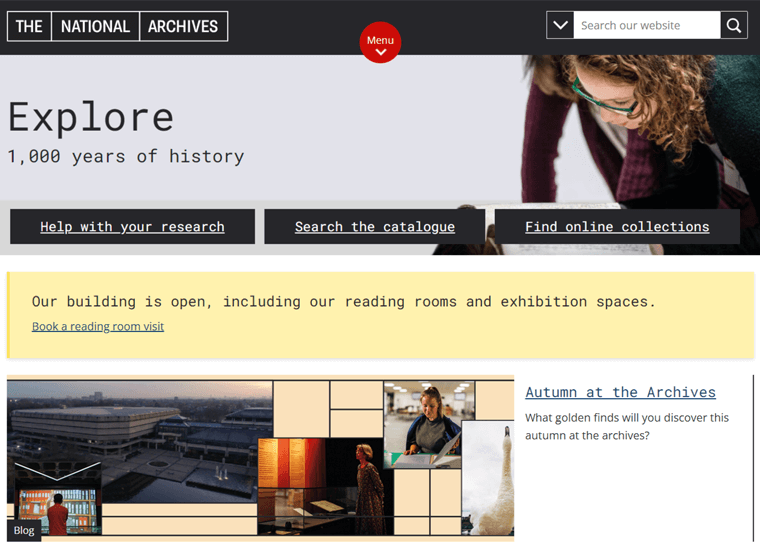The image size is (760, 545).
Task: Follow 'Book a reading room visit' link
Action: click(x=98, y=327)
